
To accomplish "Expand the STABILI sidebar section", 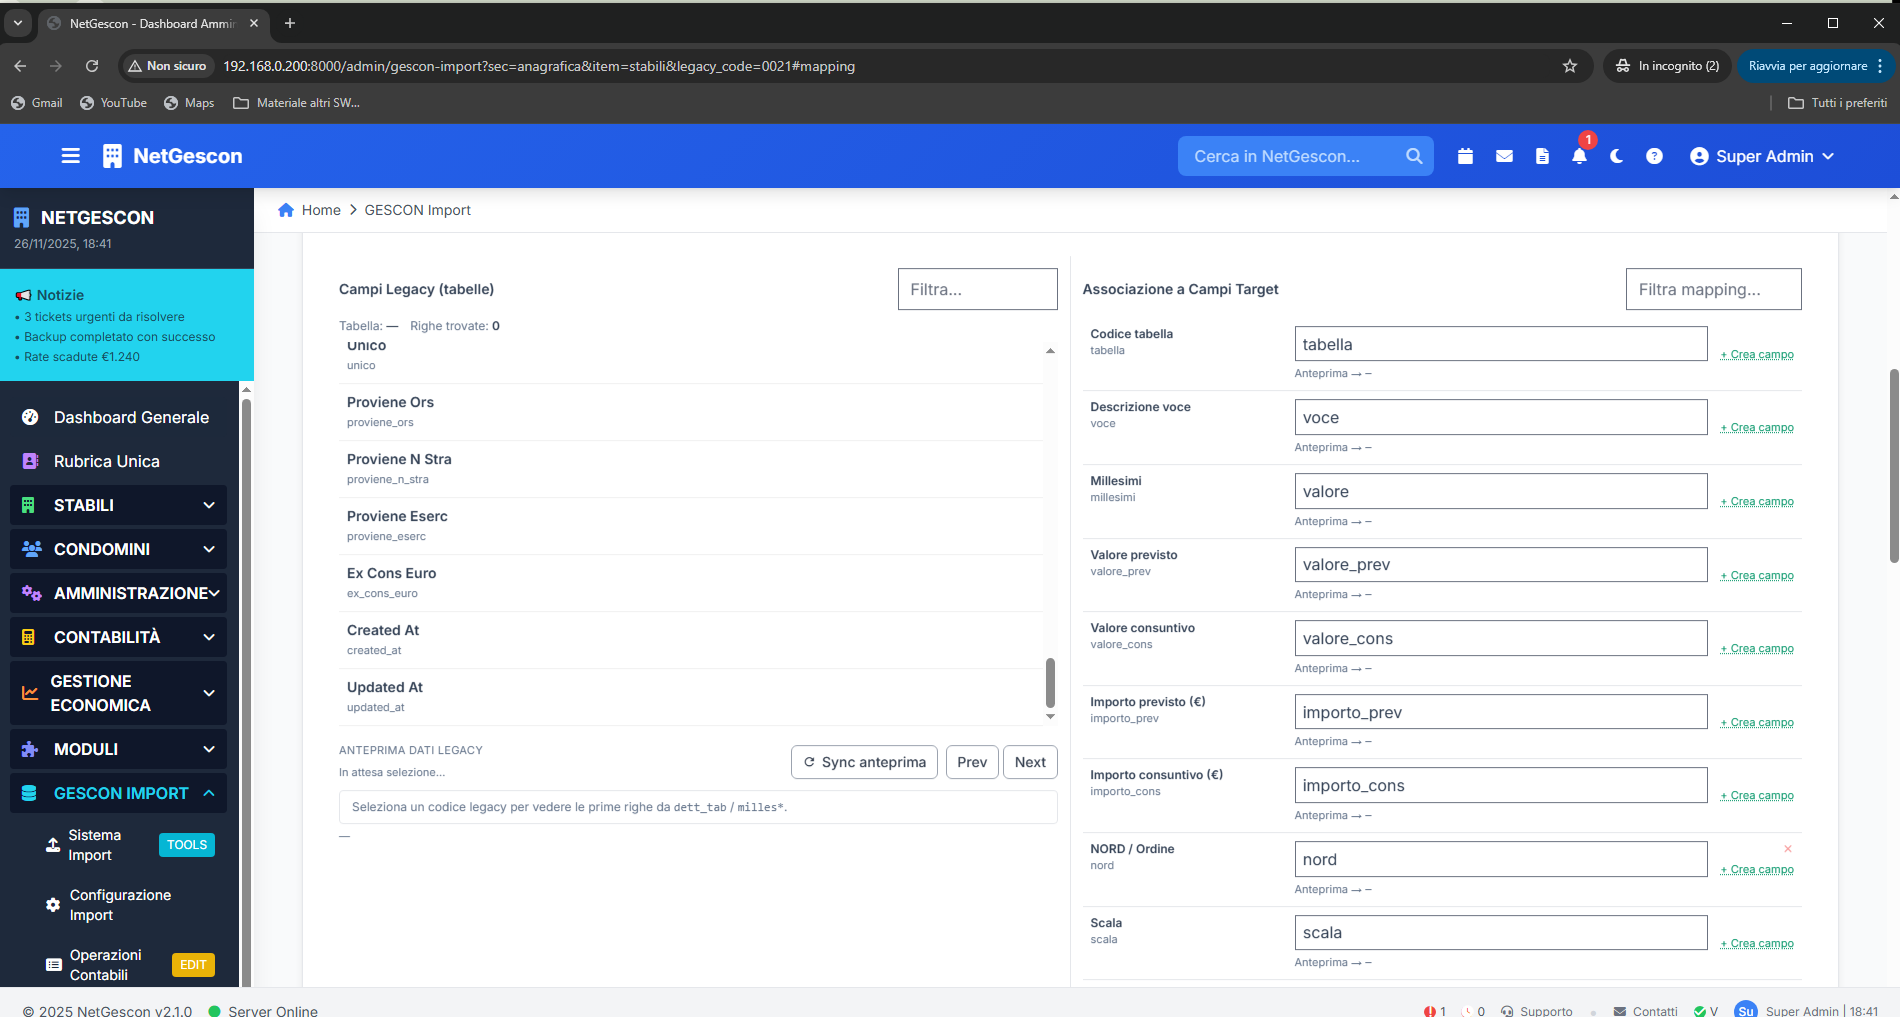I will coord(118,505).
